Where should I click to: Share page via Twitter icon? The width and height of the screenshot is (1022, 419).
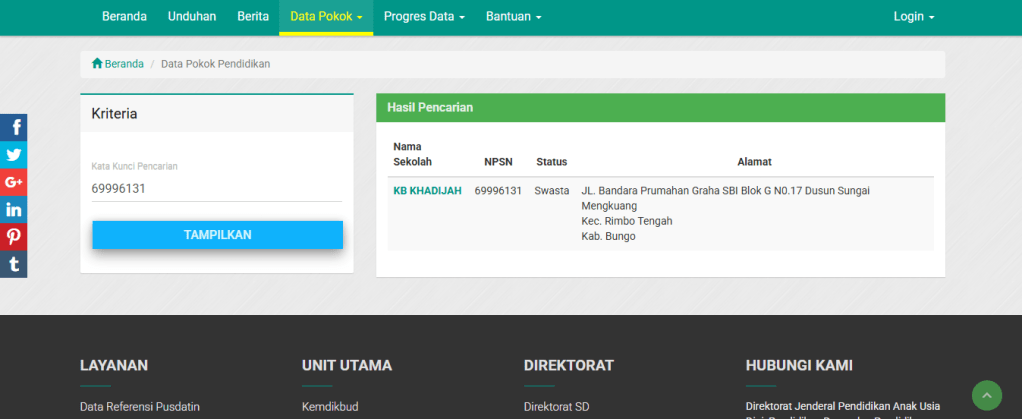click(x=13, y=155)
